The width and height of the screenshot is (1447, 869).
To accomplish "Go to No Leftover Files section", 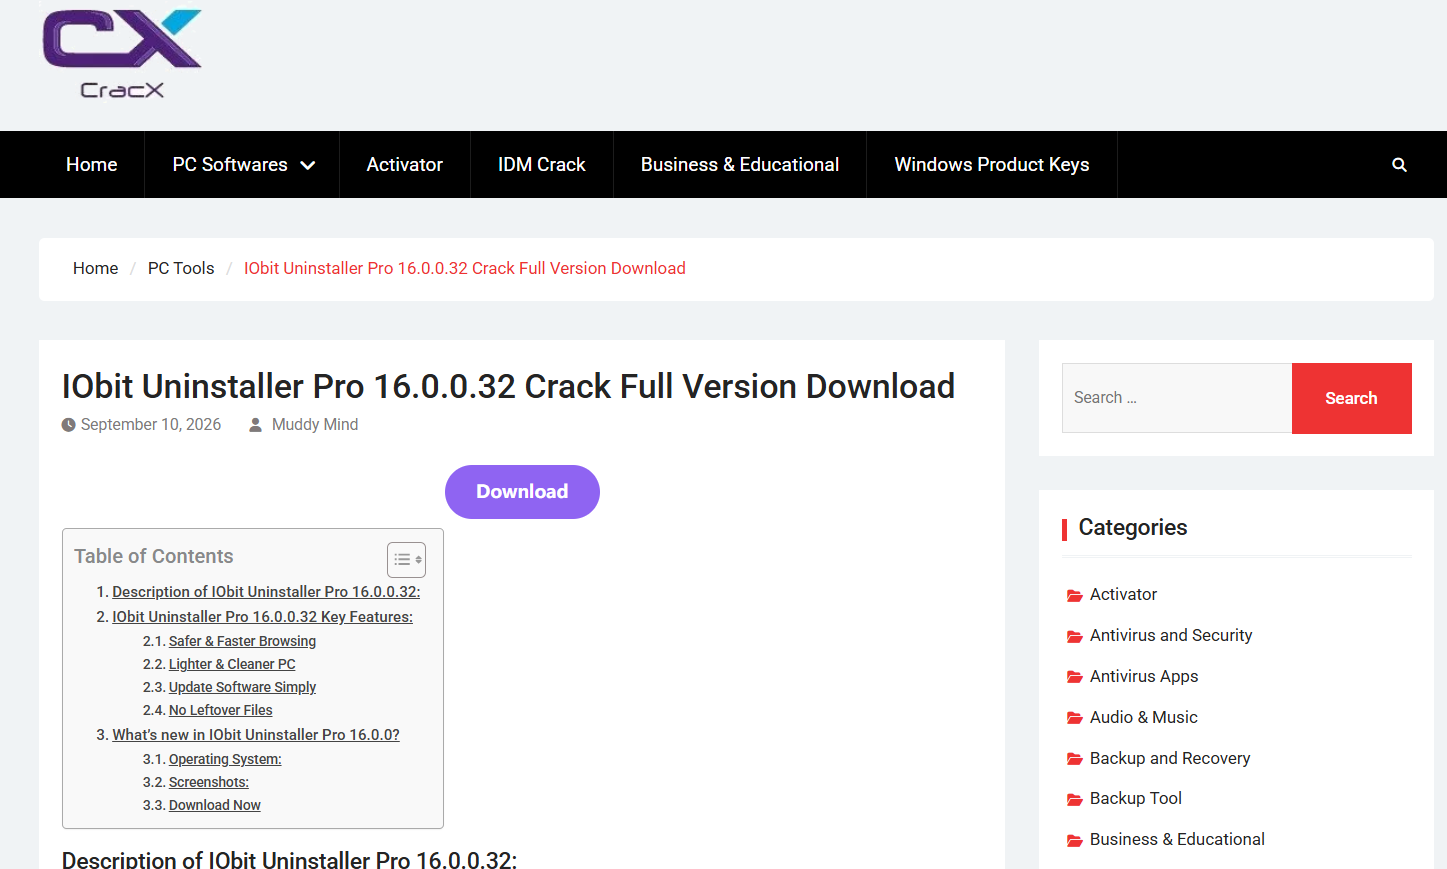I will tap(220, 710).
